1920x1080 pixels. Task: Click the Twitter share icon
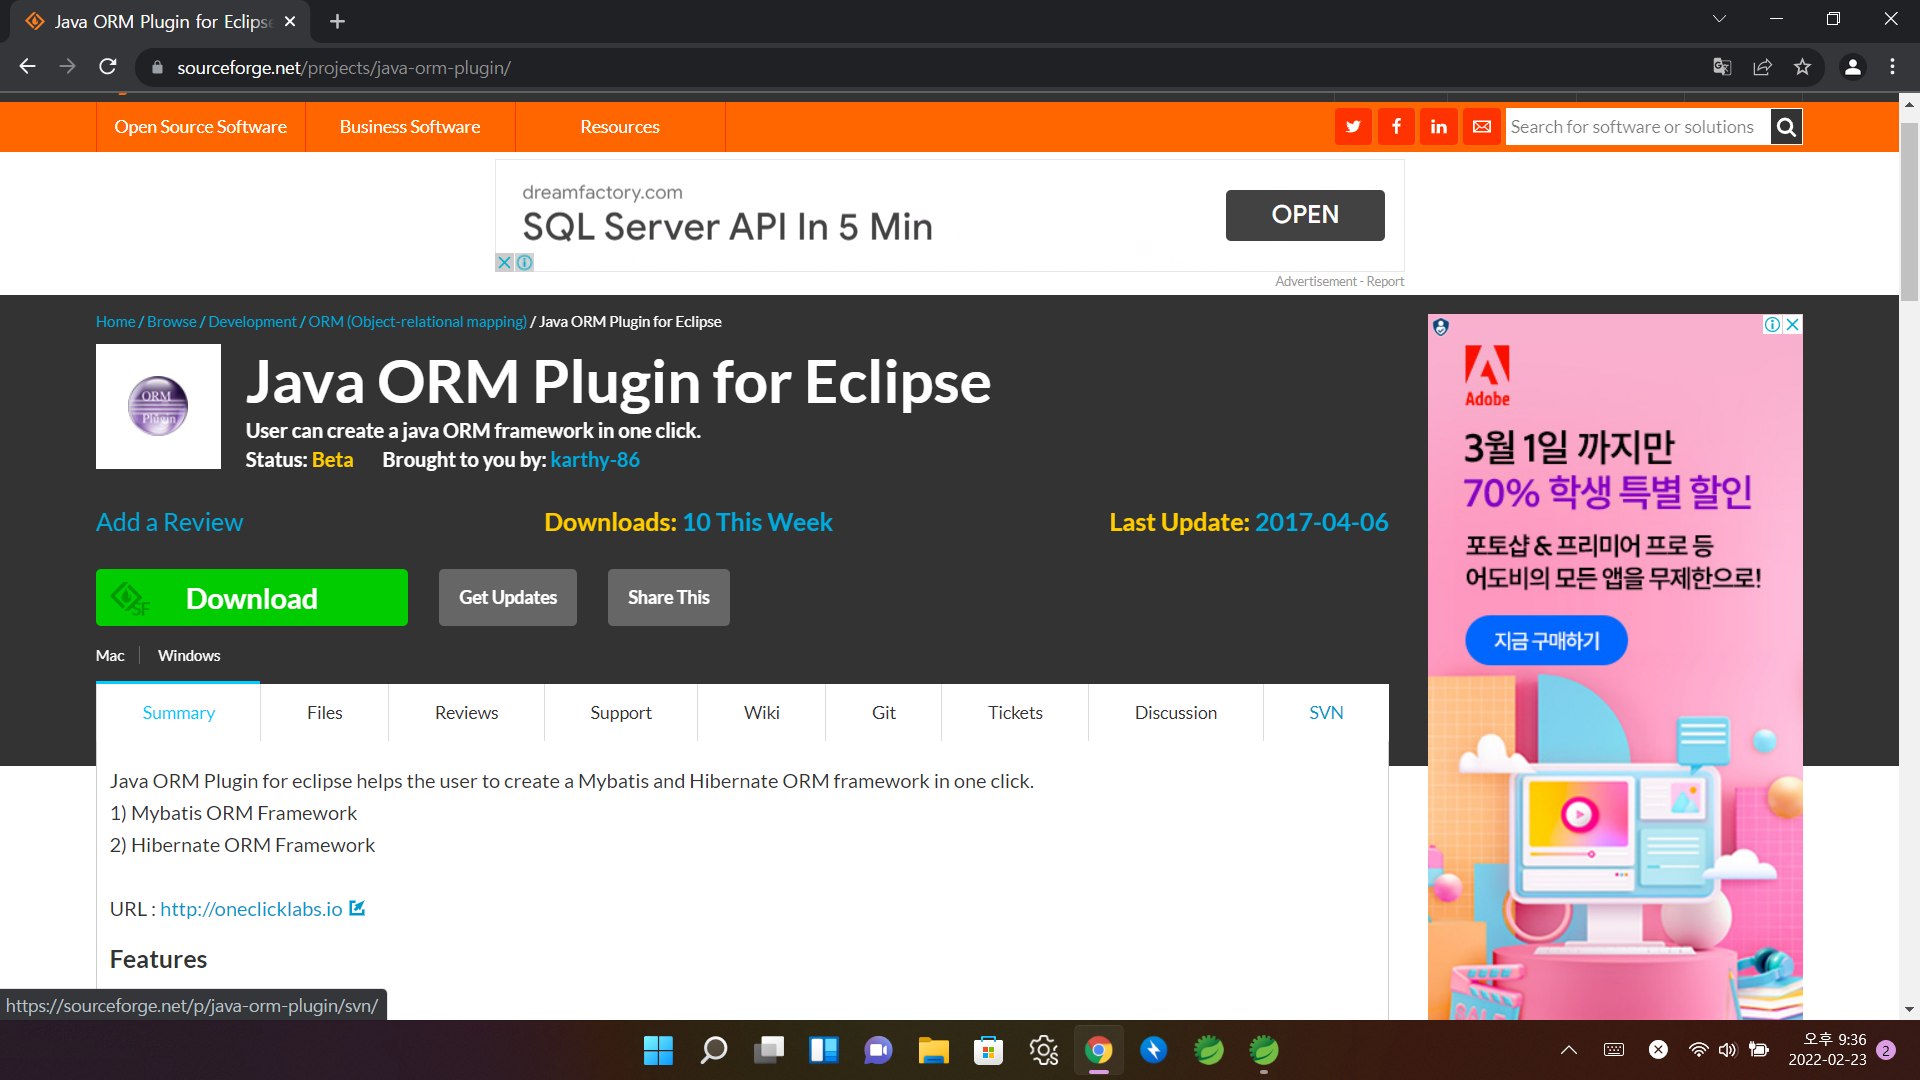pyautogui.click(x=1353, y=127)
